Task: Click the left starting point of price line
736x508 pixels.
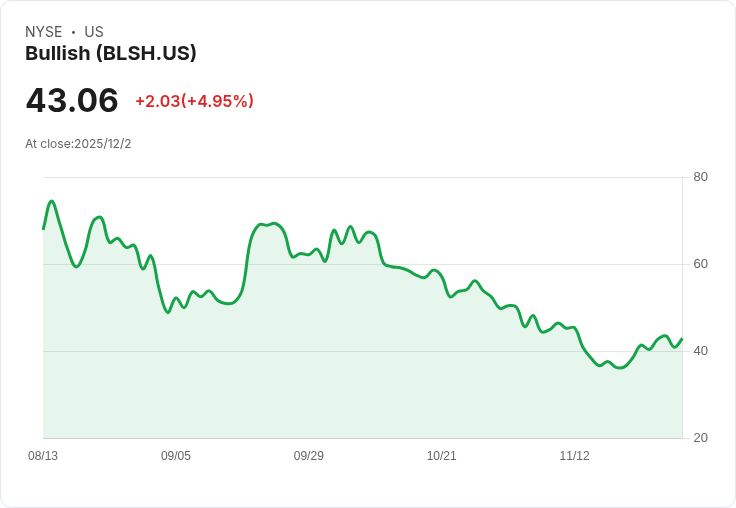Action: tap(43, 229)
